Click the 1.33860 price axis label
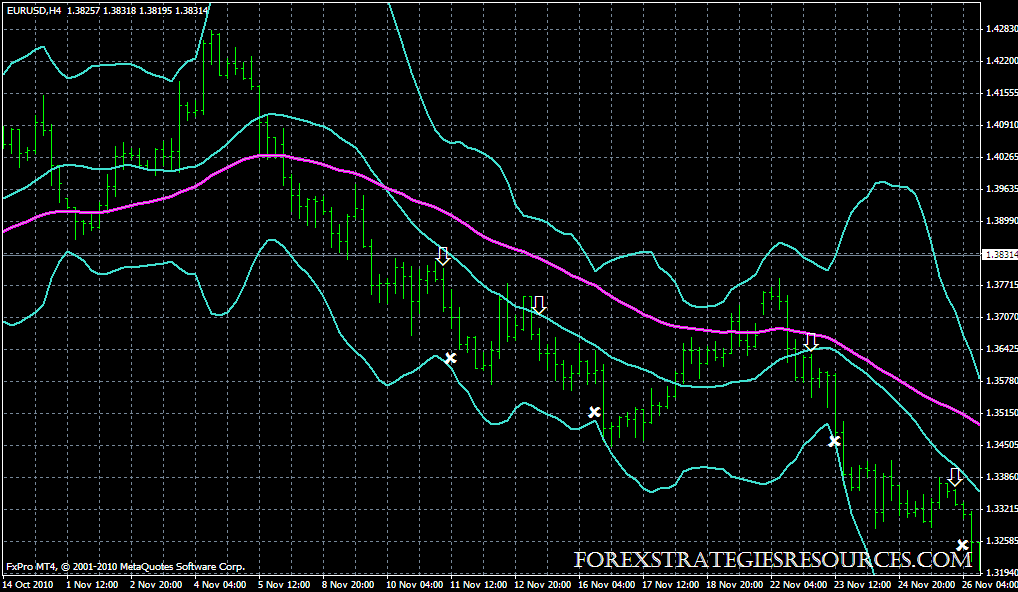Screen dimensions: 1018x592 tap(1001, 477)
